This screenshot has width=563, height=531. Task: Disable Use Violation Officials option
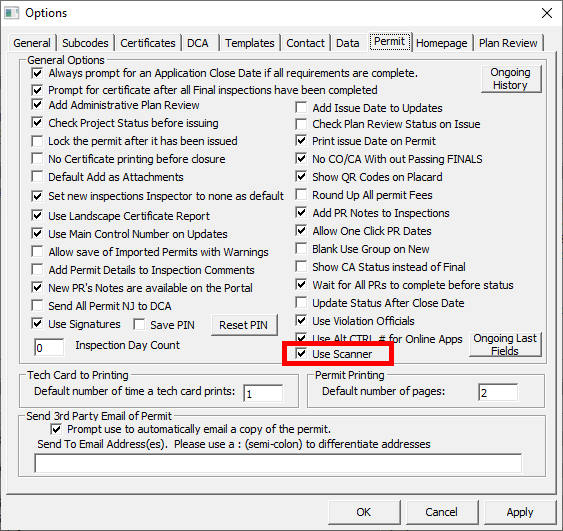tap(301, 321)
